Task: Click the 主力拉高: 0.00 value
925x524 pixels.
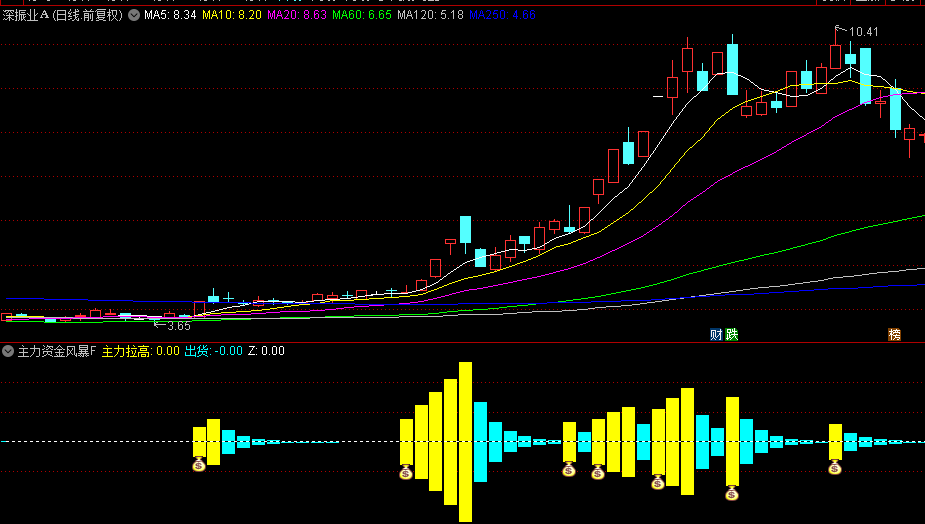Action: pyautogui.click(x=140, y=351)
